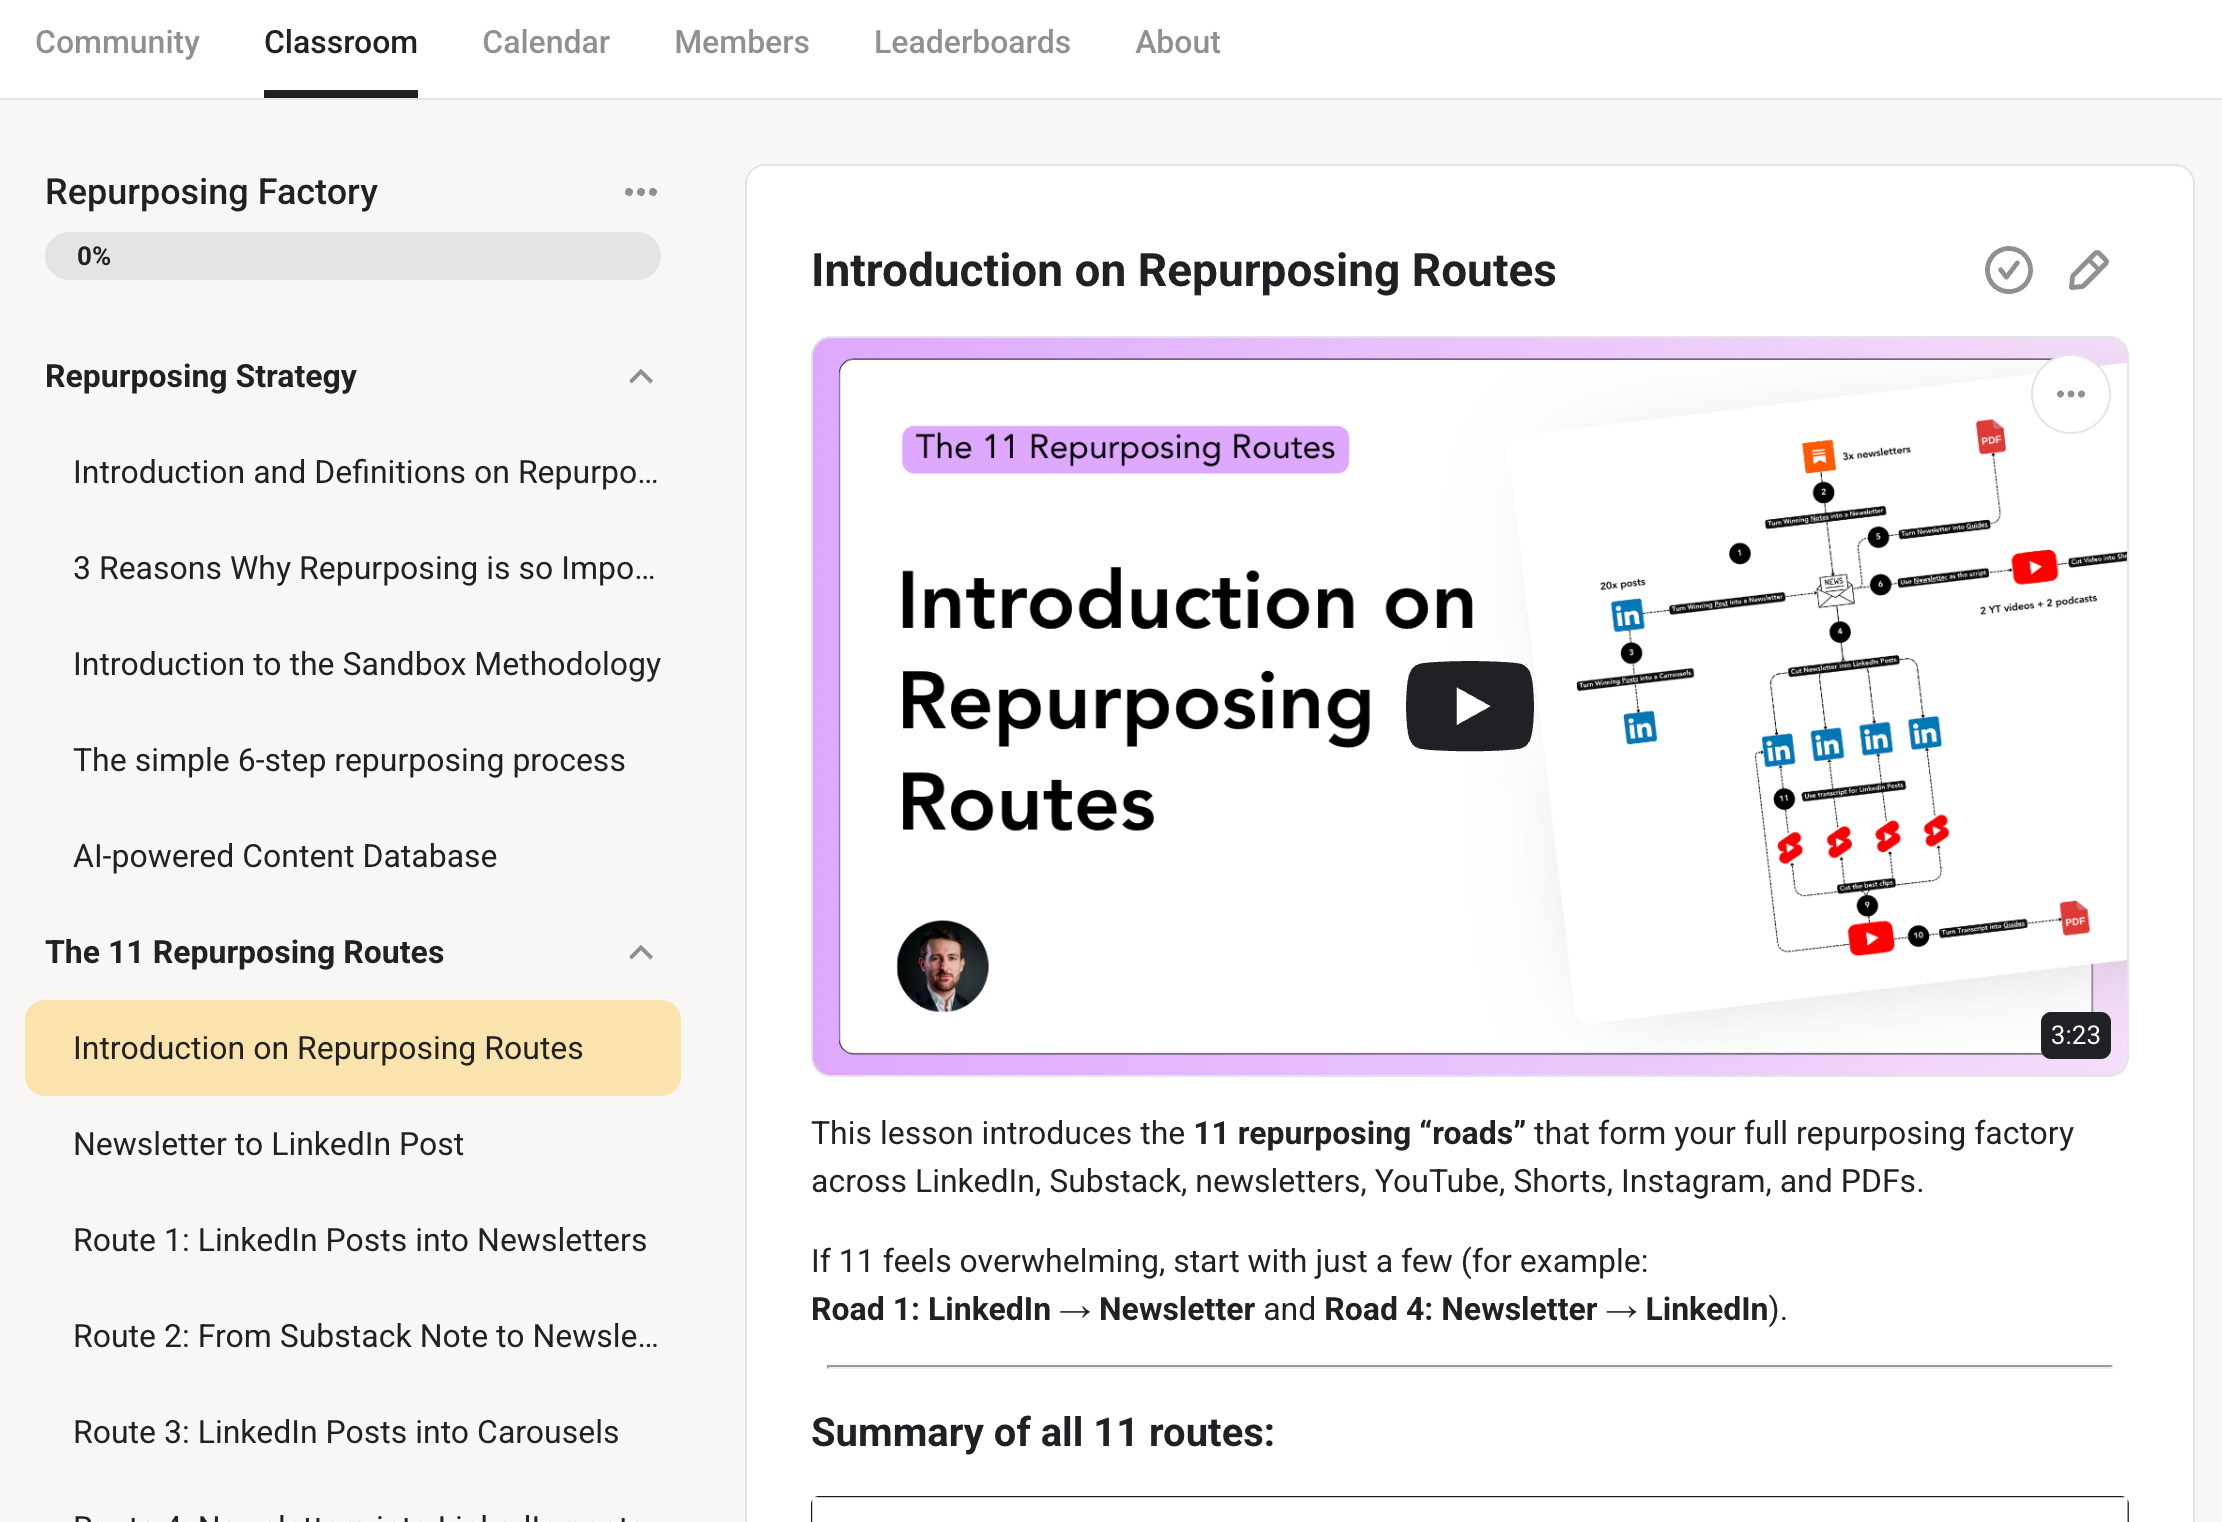Open Introduction to the Sandbox Methodology lesson

(366, 664)
